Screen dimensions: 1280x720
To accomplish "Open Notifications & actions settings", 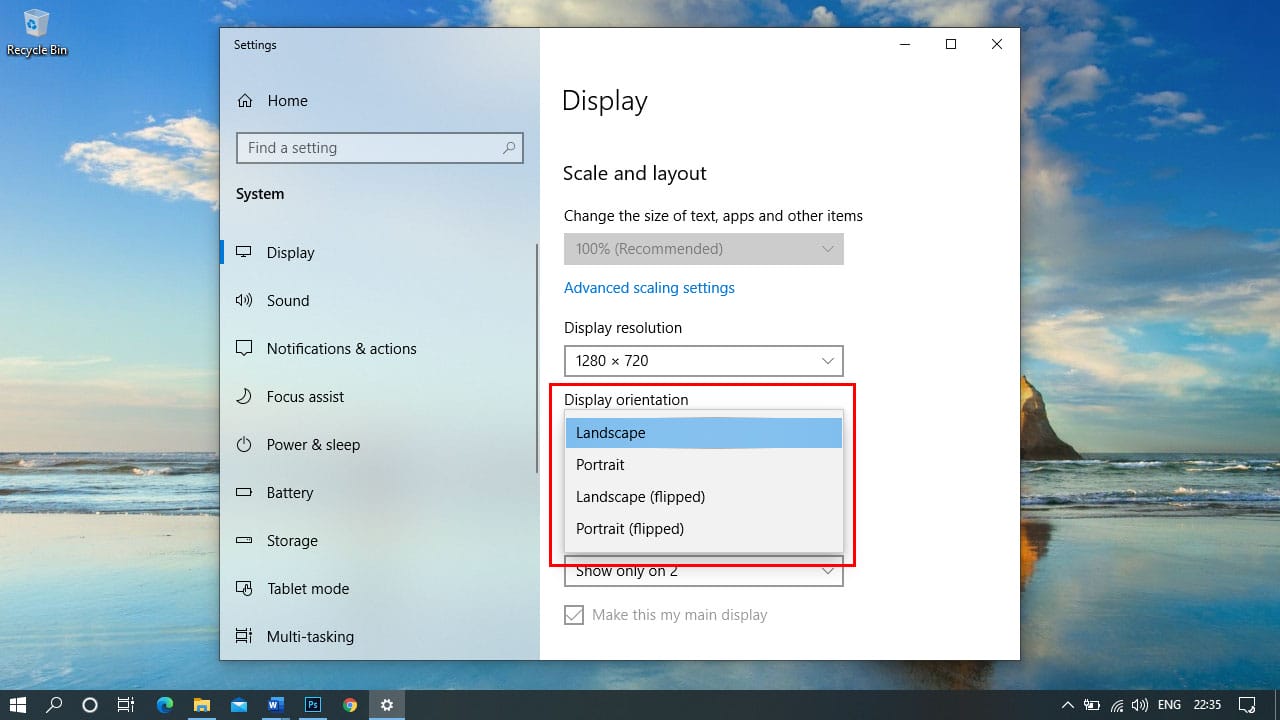I will pyautogui.click(x=341, y=349).
